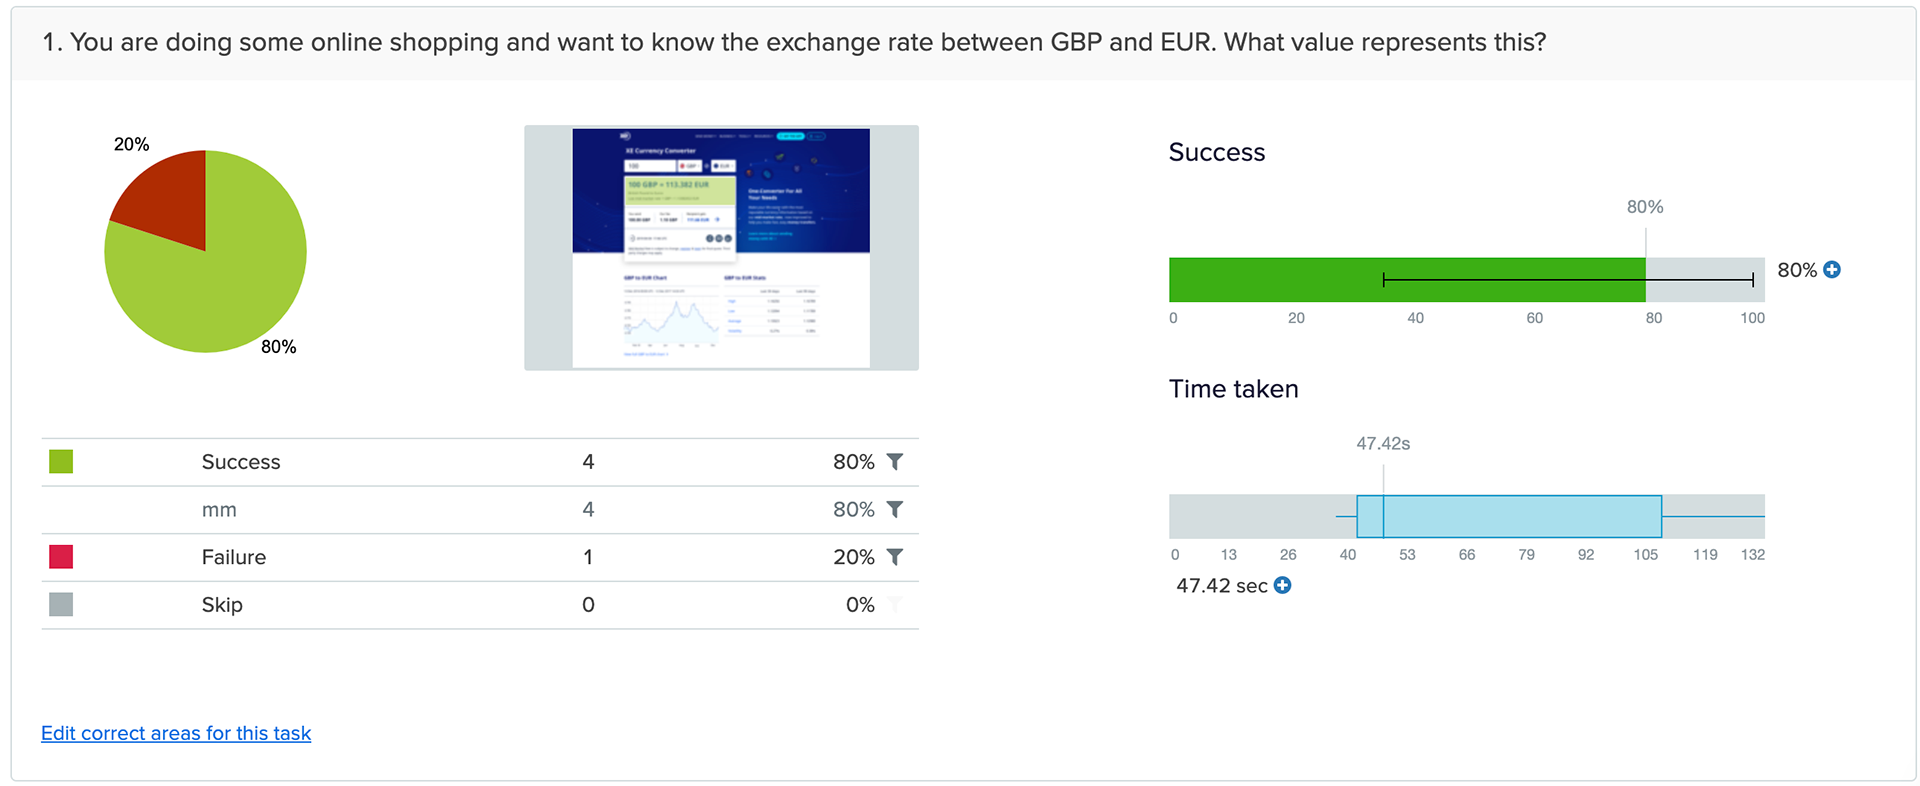Click the disabled Skip row filter icon
The height and width of the screenshot is (786, 1920).
[895, 605]
